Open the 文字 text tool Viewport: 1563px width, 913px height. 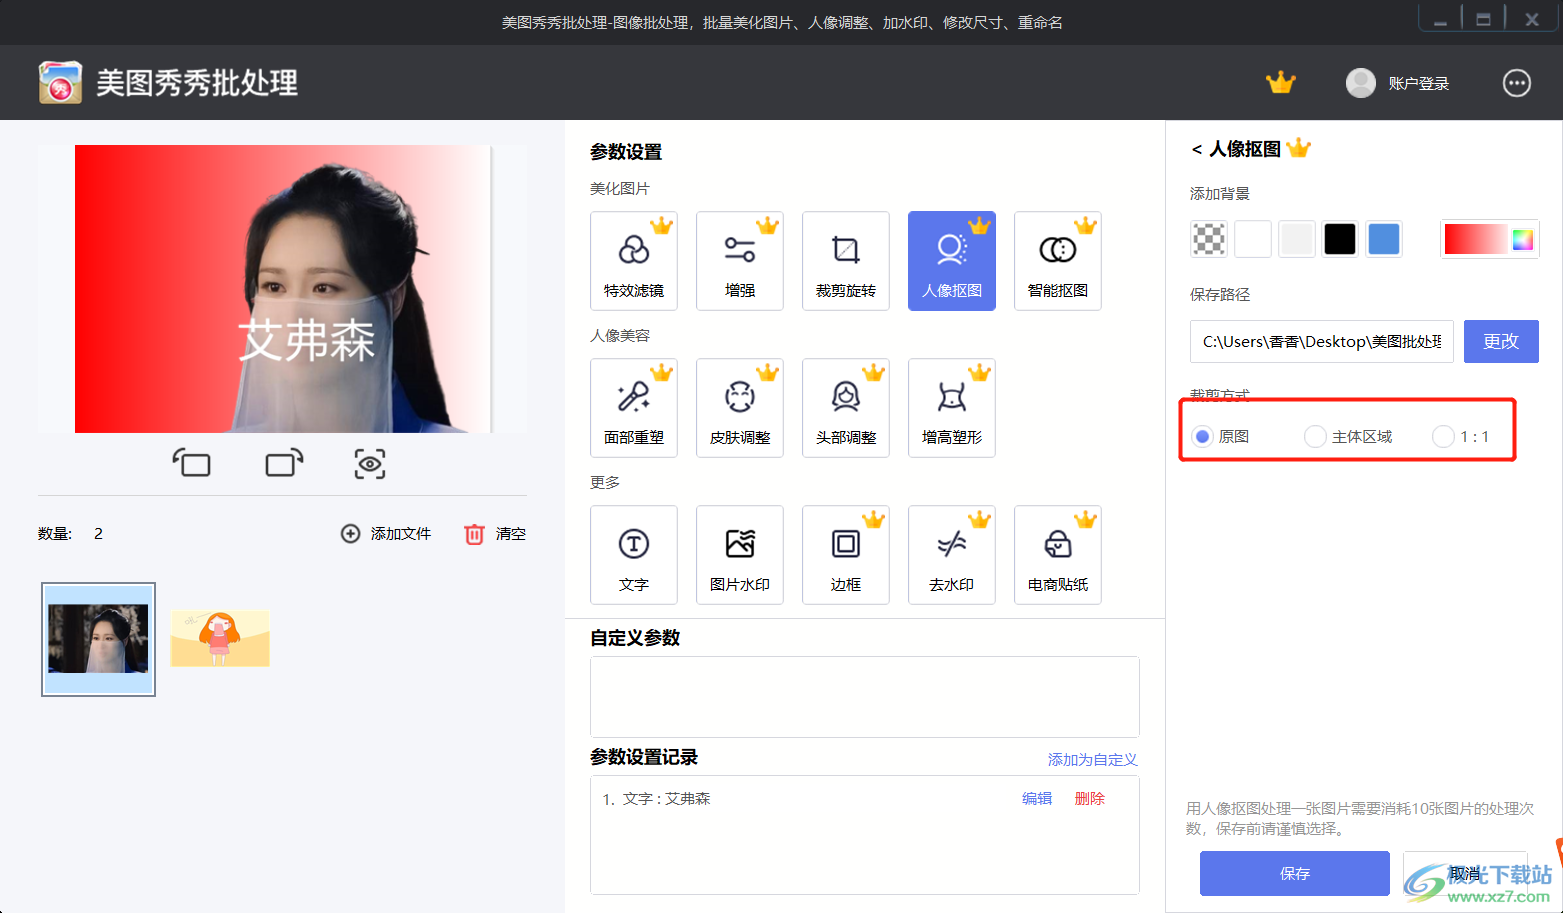[634, 555]
